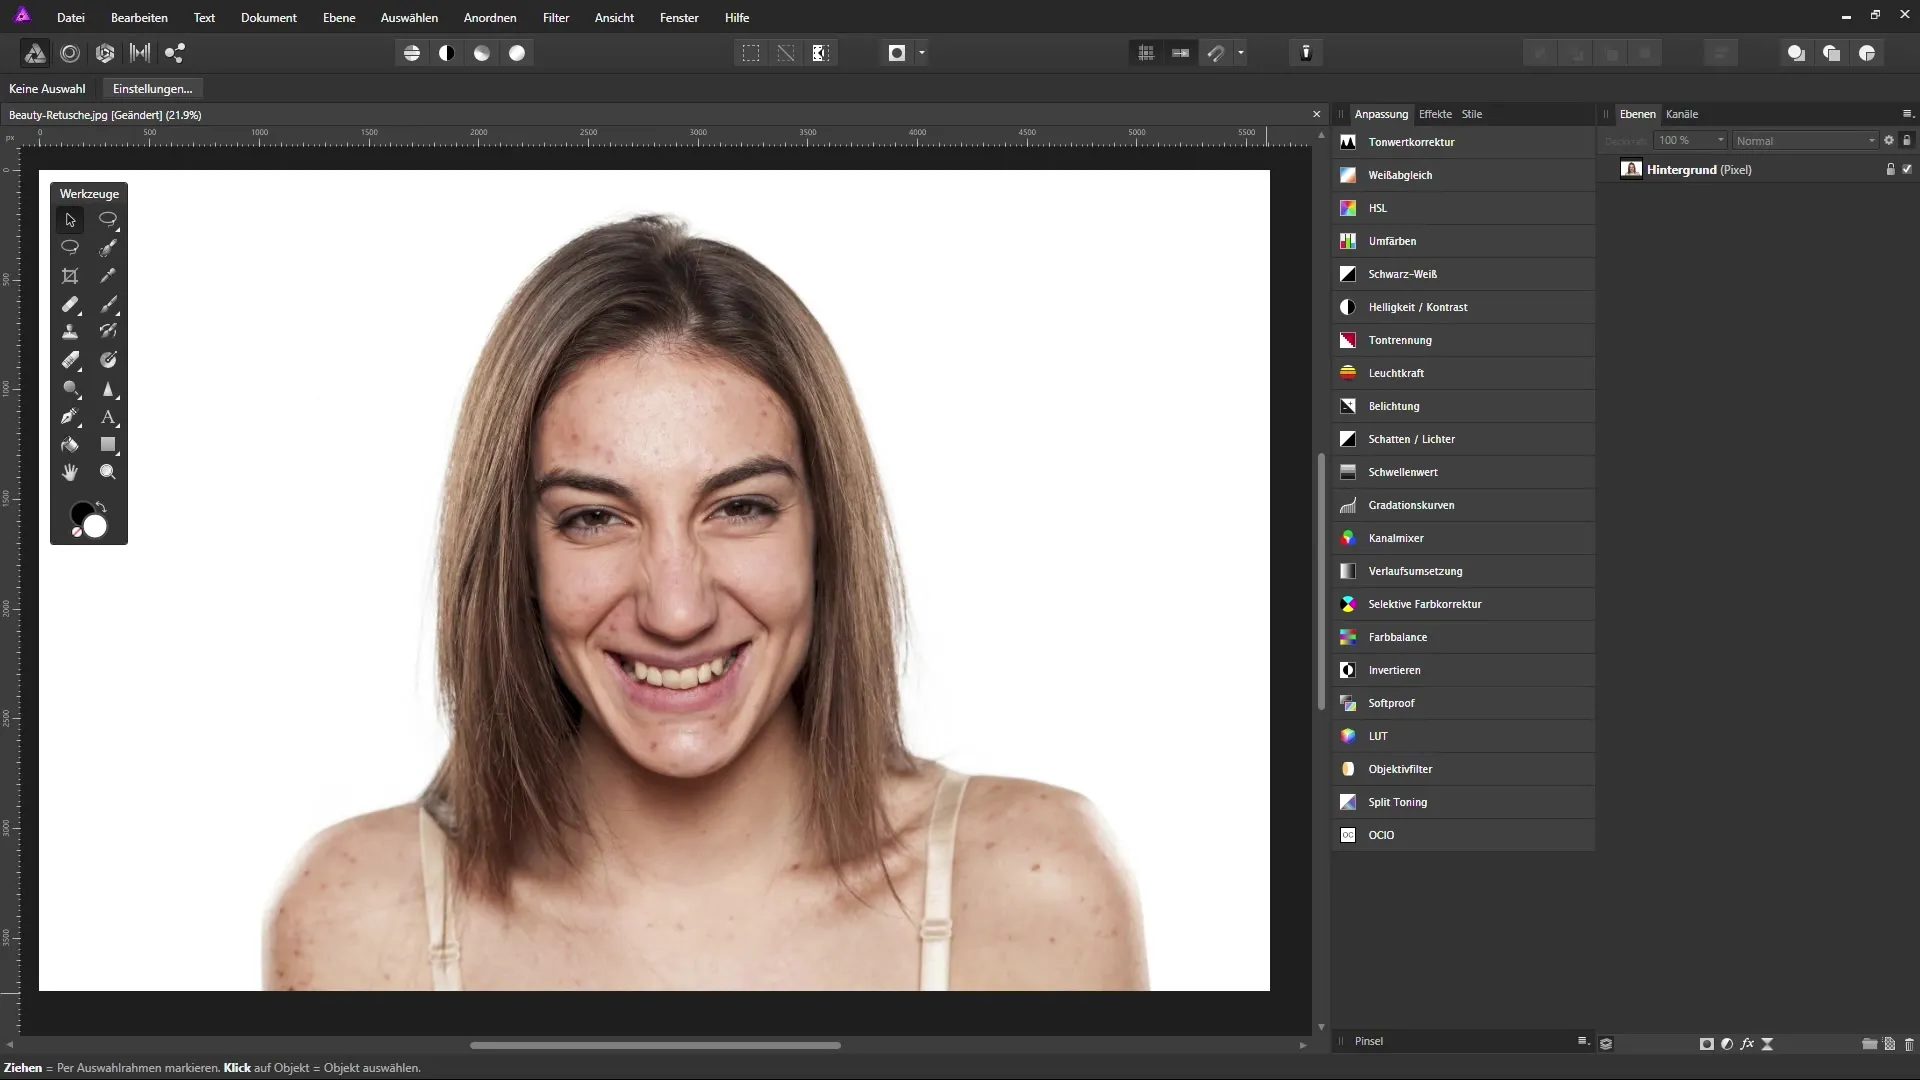Apply auto levels from the toolbar
This screenshot has height=1080, width=1920.
(412, 53)
